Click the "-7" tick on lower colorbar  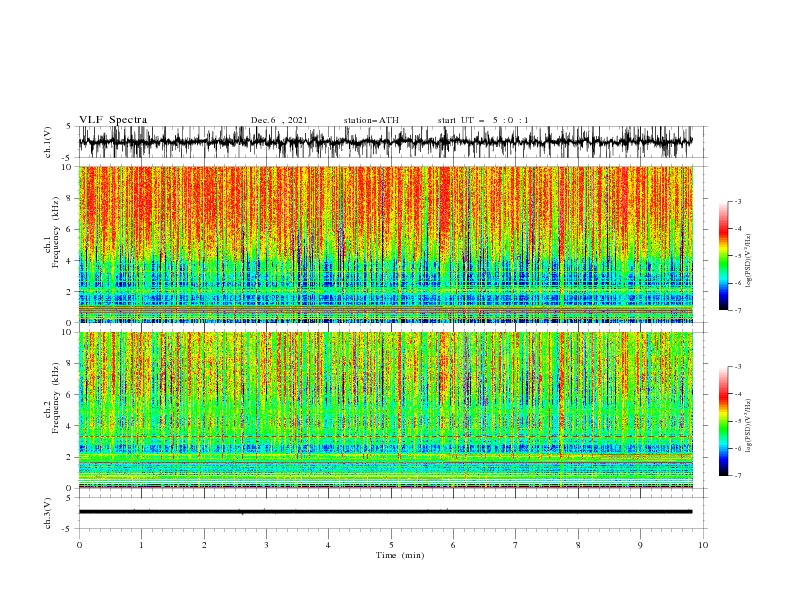point(738,476)
